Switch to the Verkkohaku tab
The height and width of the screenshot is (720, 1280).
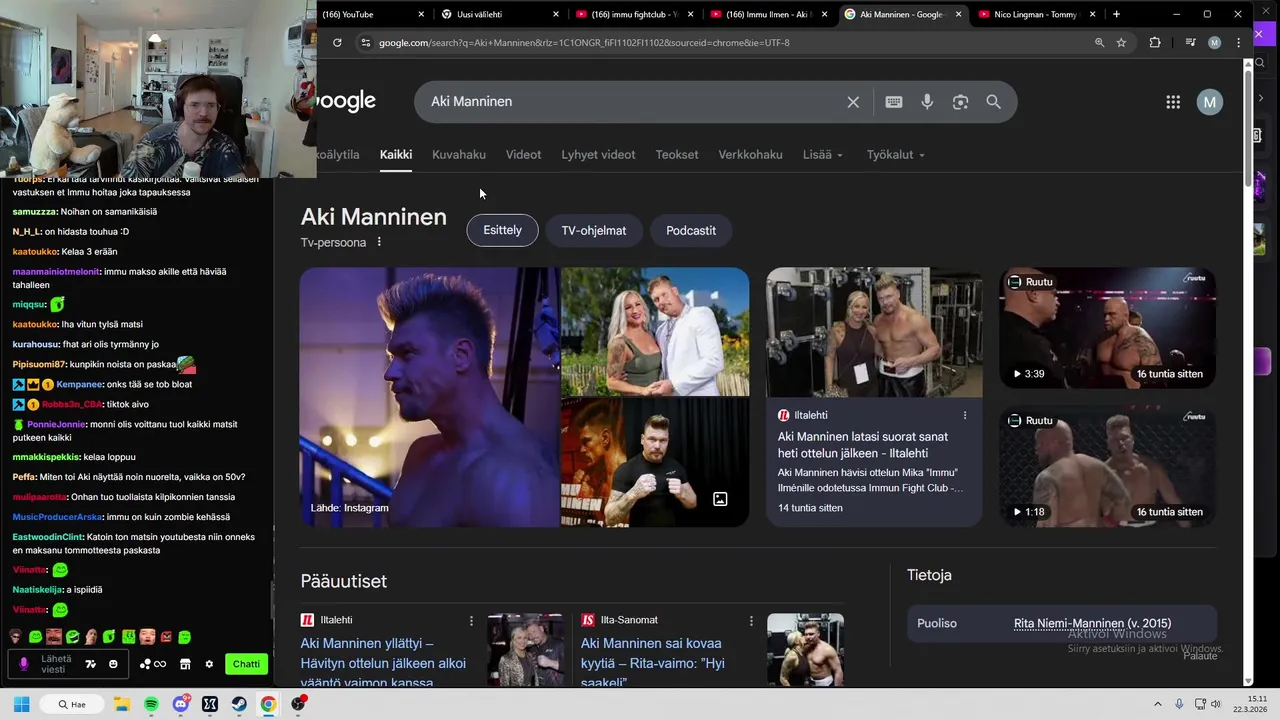tap(750, 155)
